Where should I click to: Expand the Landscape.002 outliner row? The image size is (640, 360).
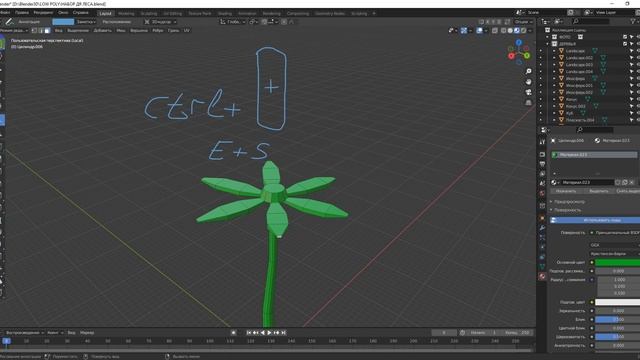[554, 58]
